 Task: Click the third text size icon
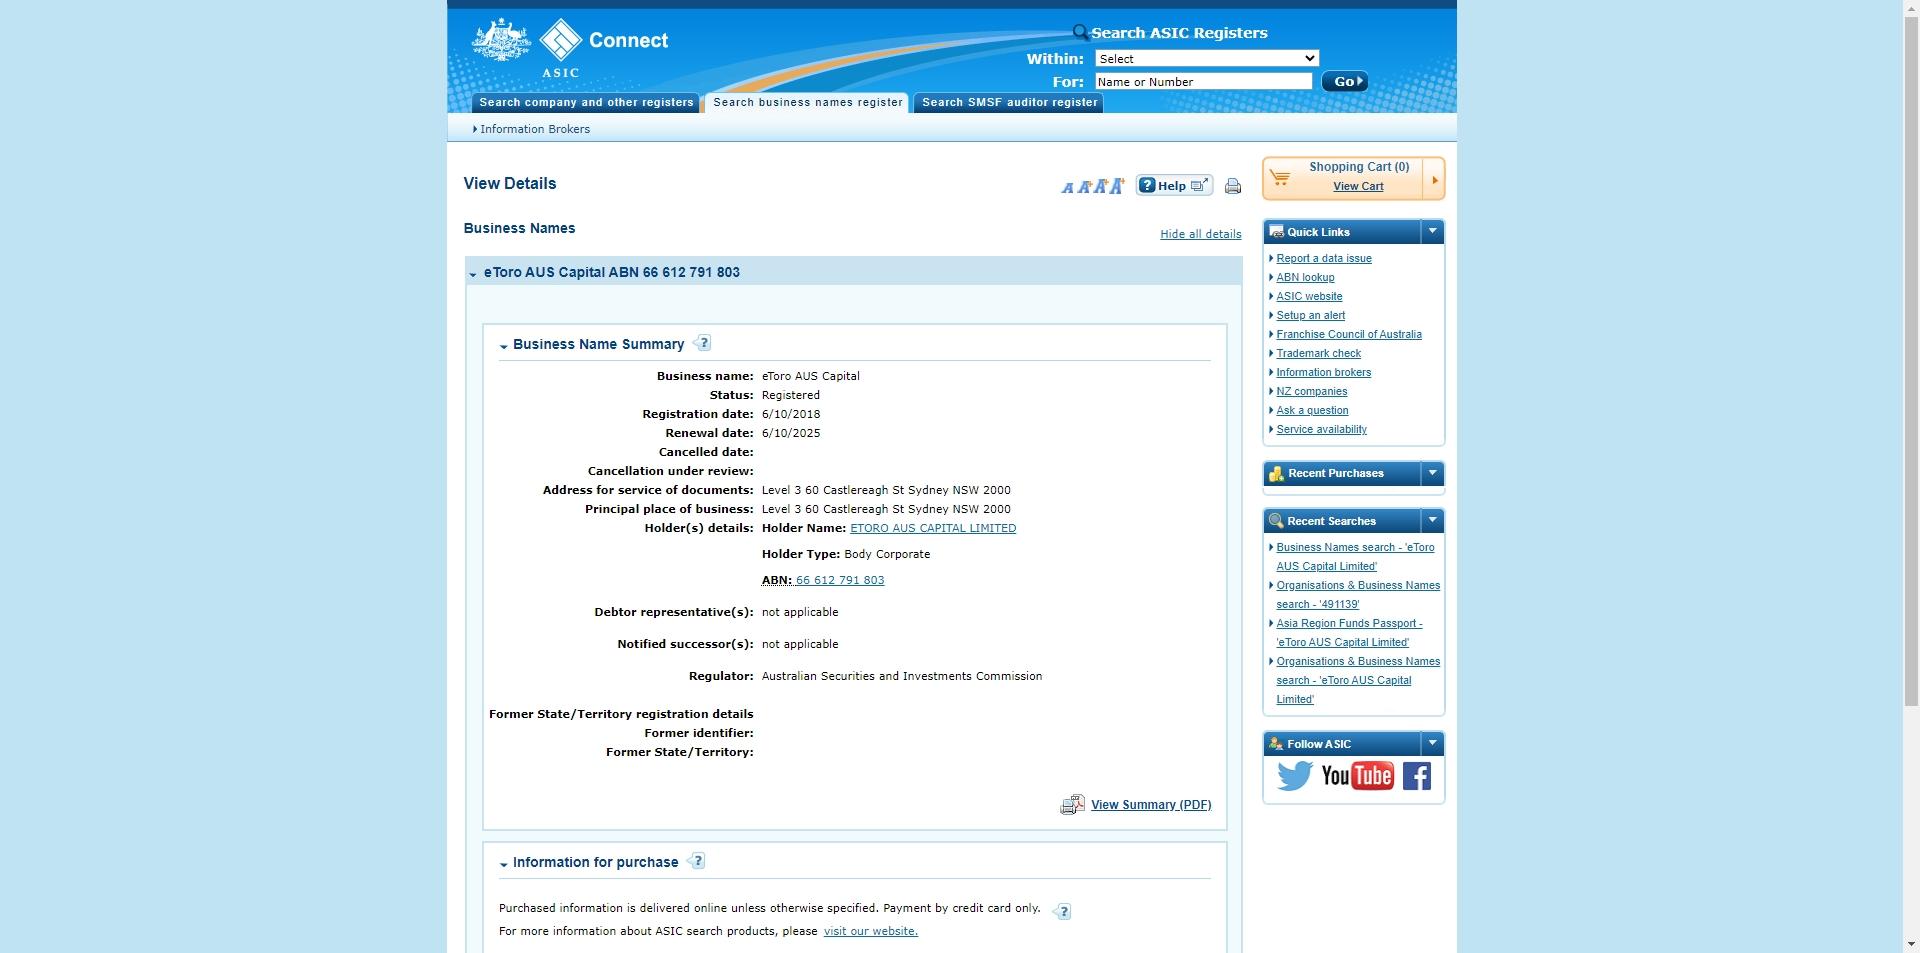(x=1100, y=186)
